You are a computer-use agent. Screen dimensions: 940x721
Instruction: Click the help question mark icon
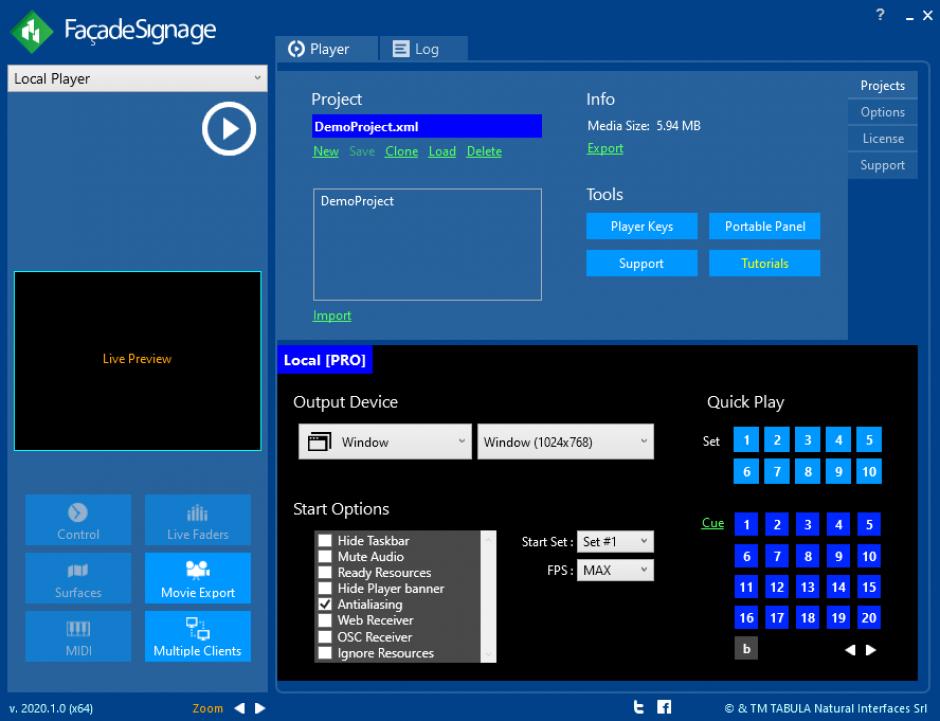click(x=880, y=14)
